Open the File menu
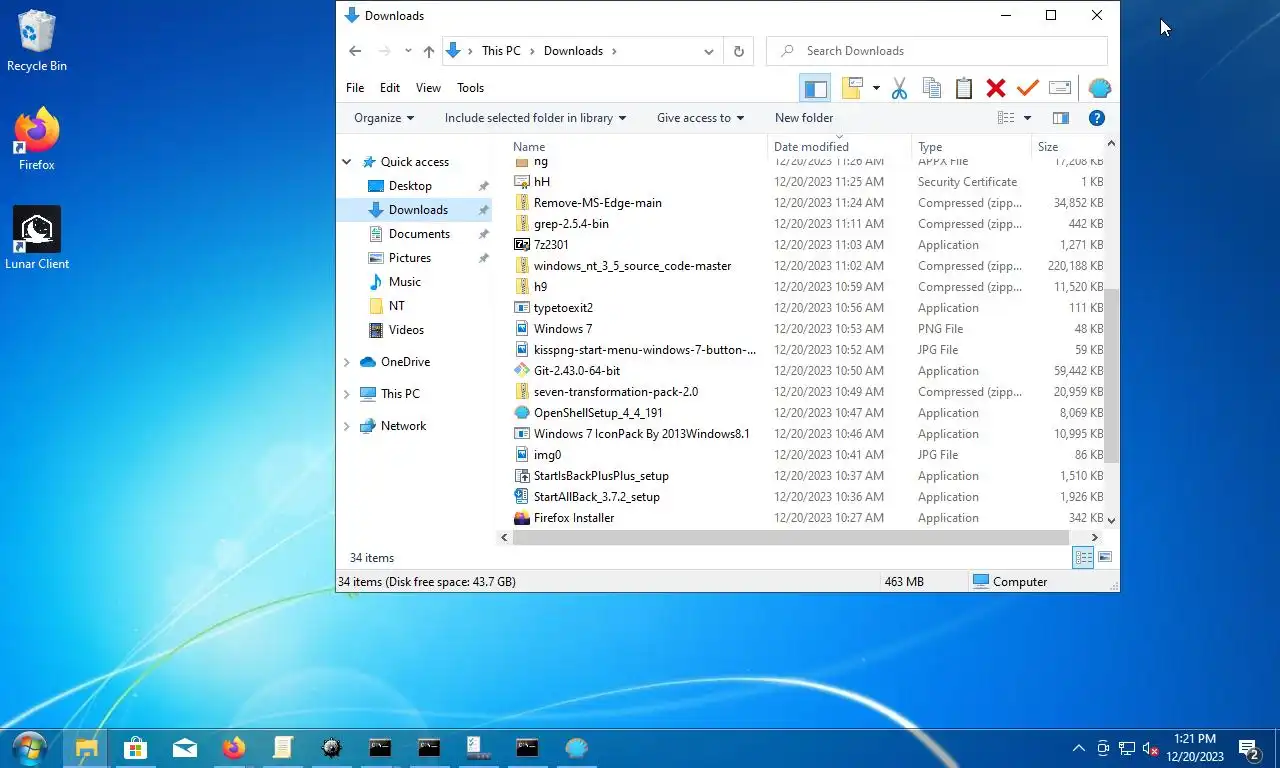1280x768 pixels. click(355, 88)
